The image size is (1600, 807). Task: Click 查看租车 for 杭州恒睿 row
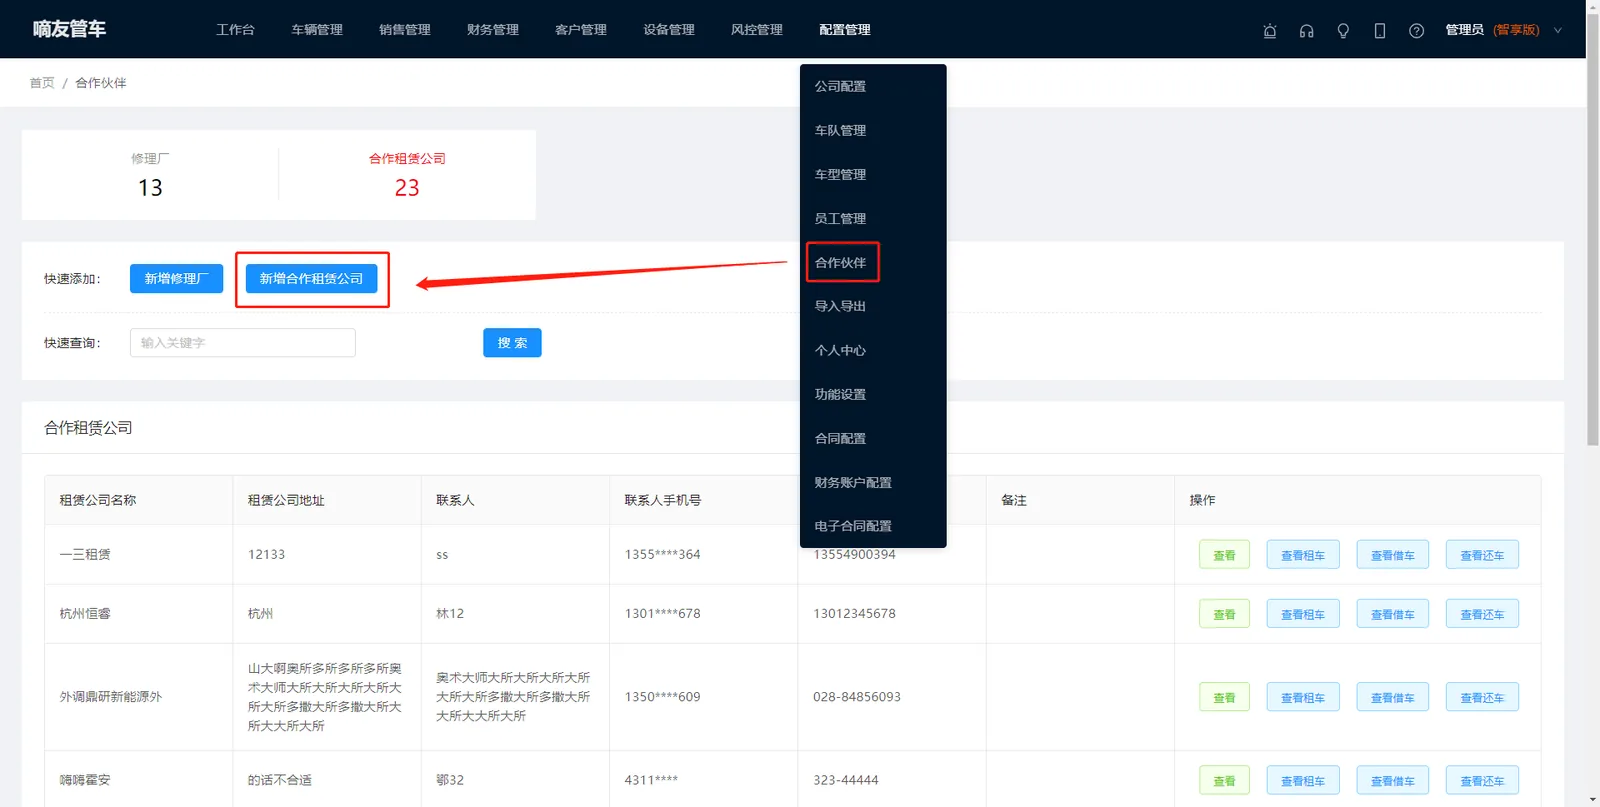click(x=1303, y=614)
